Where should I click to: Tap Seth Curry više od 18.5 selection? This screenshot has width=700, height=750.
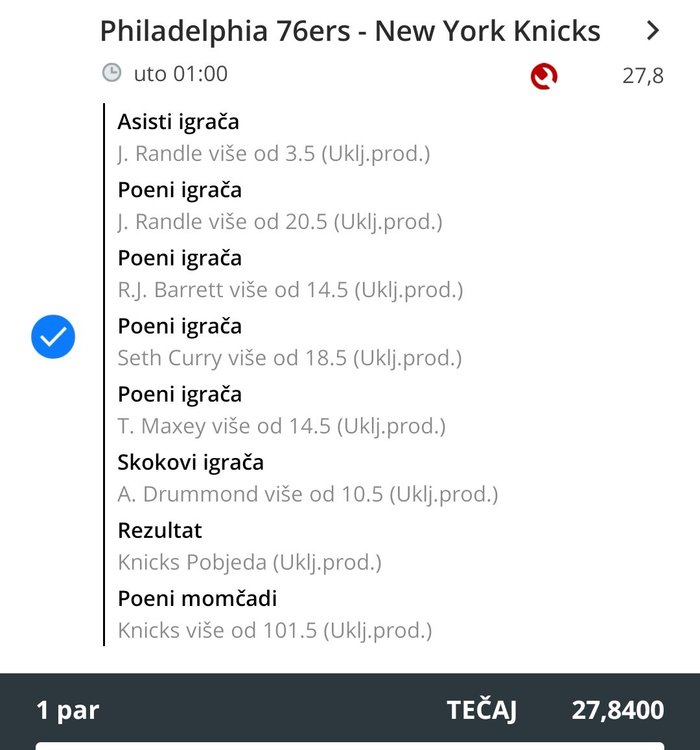[290, 358]
